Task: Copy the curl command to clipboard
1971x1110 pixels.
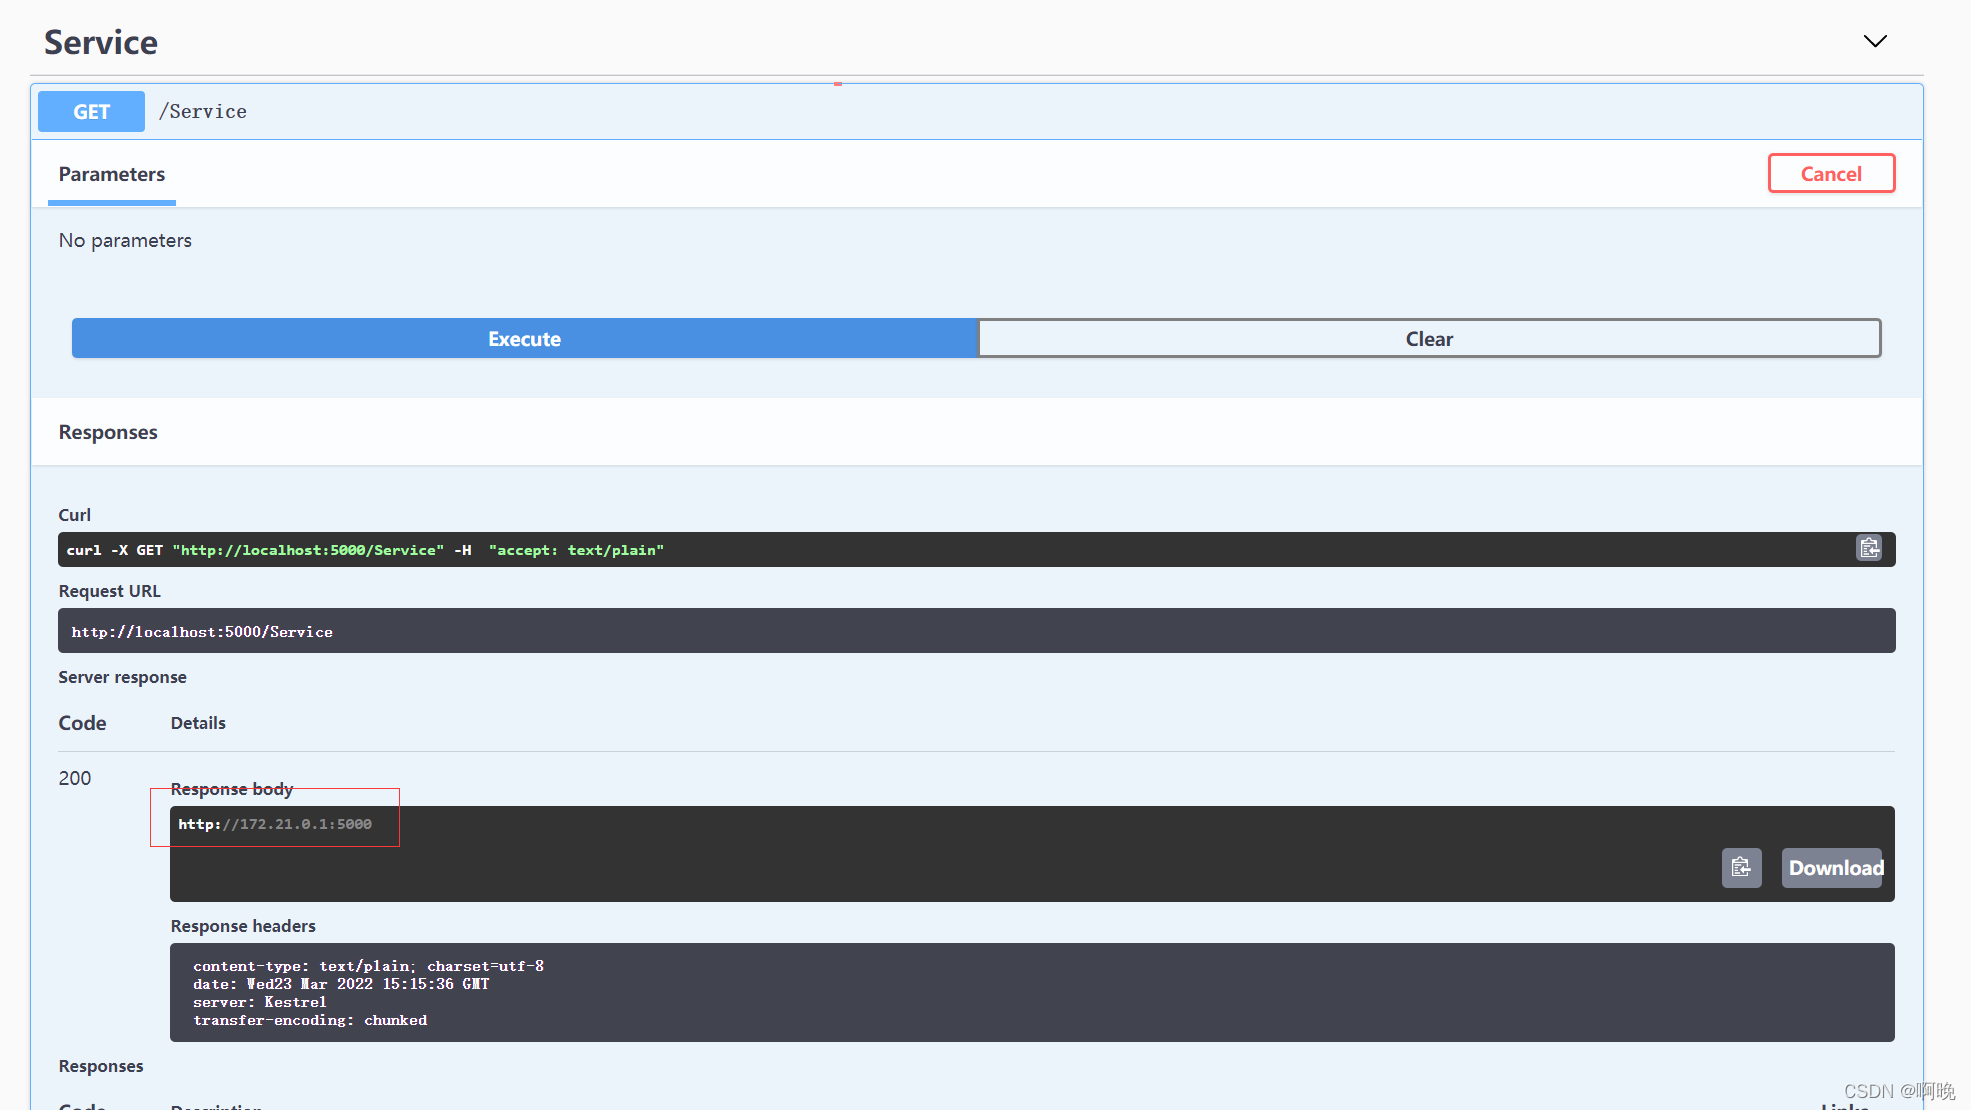Action: [x=1869, y=548]
